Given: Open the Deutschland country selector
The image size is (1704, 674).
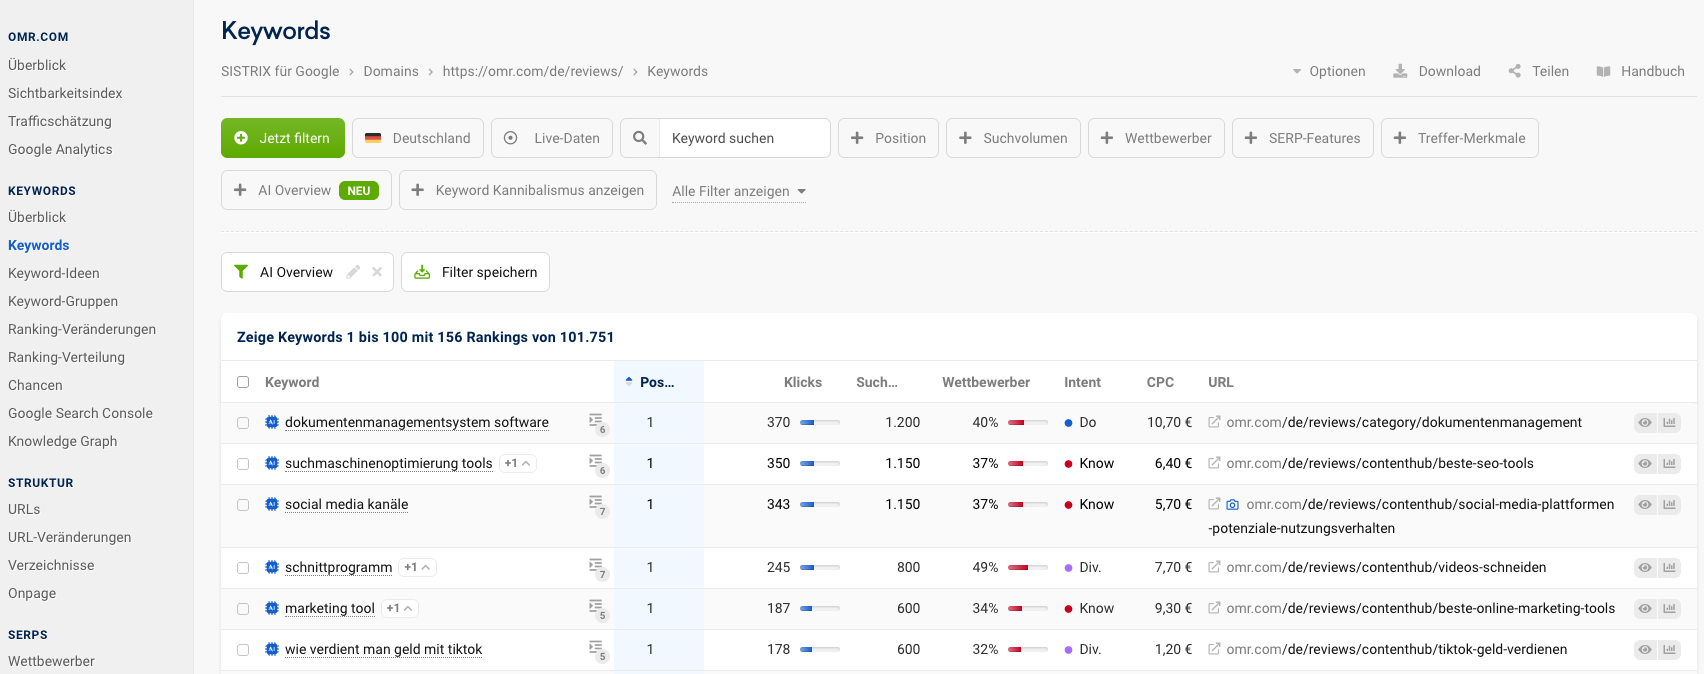Looking at the screenshot, I should pos(418,138).
